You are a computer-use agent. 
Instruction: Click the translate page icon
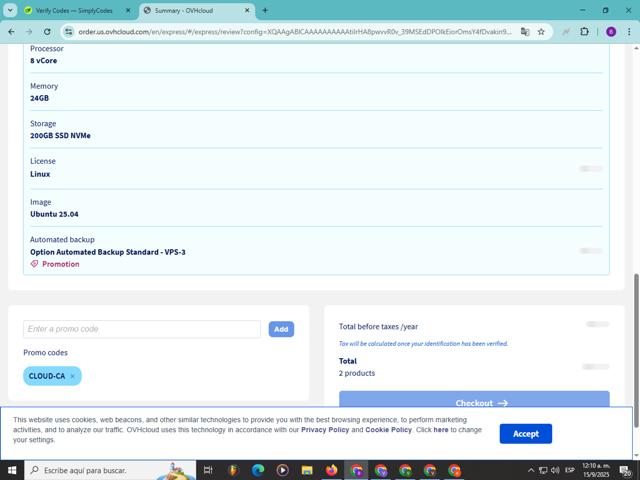(525, 31)
